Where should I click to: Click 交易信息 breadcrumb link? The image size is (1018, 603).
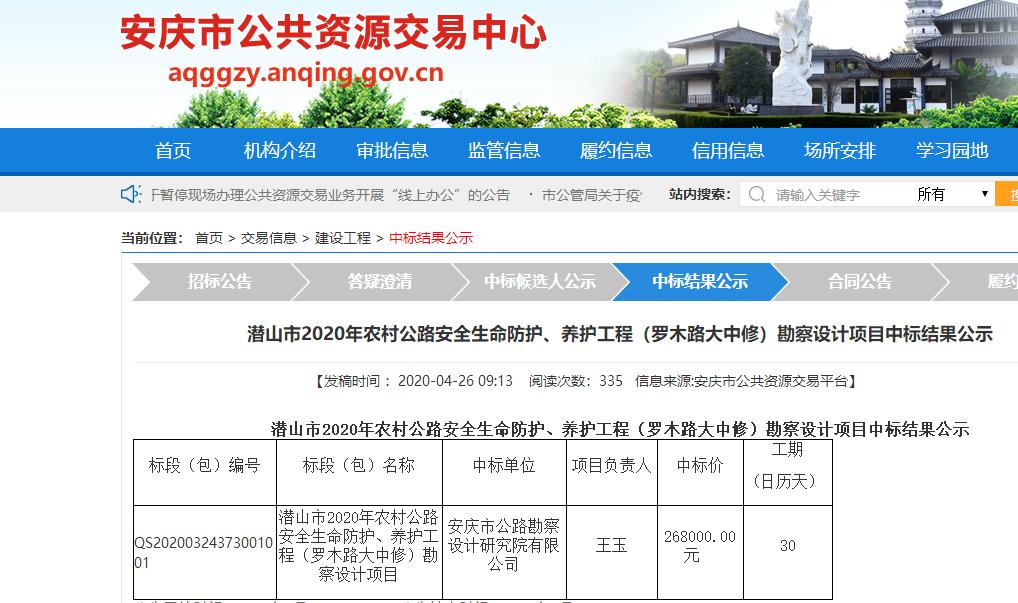(269, 238)
